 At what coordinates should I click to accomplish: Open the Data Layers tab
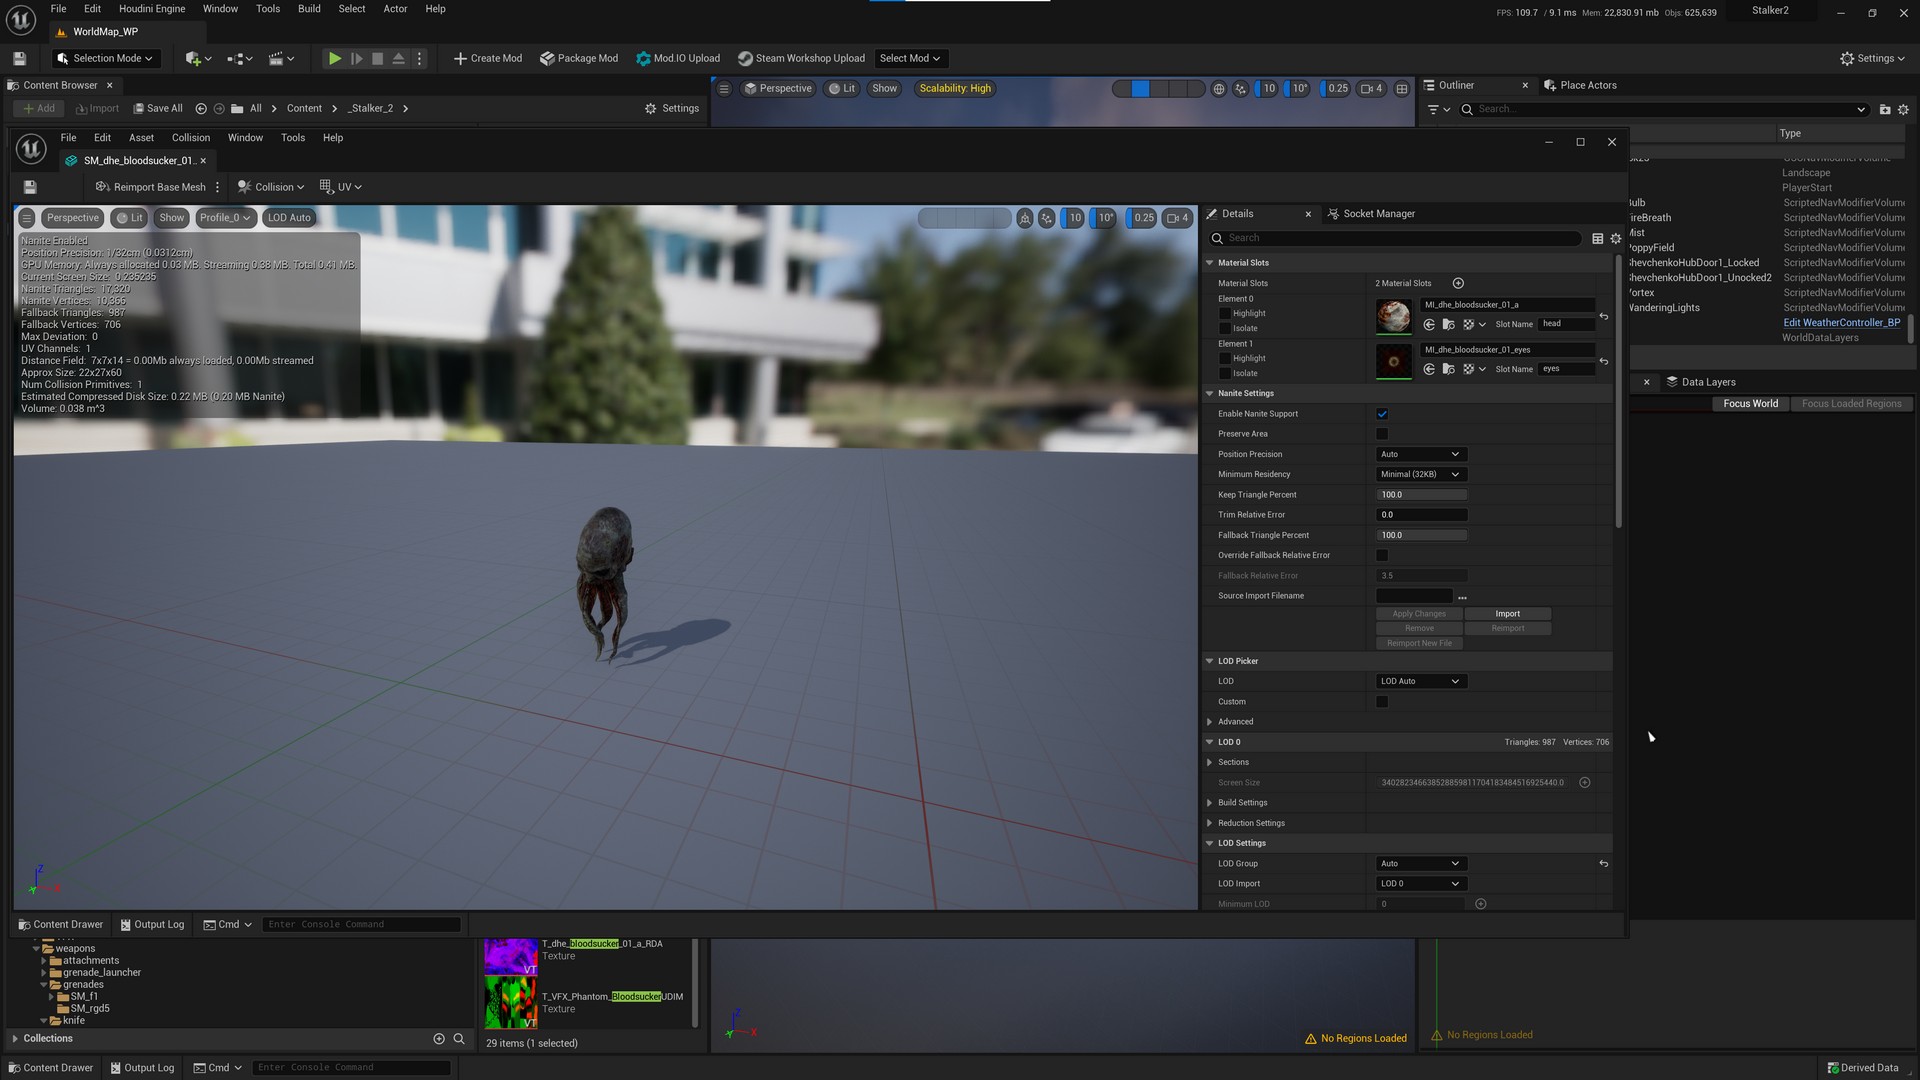point(1700,382)
